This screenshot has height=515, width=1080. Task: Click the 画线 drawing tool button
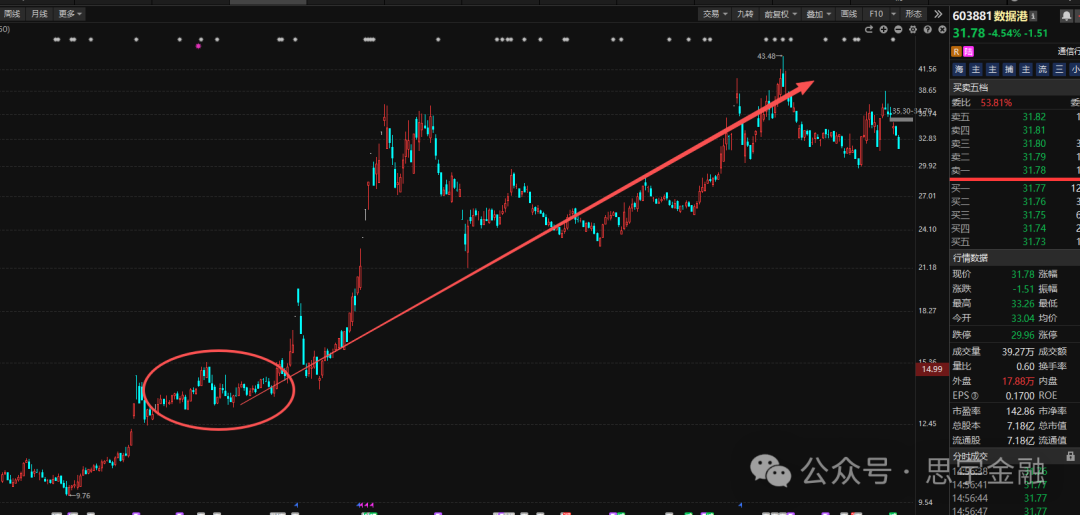(849, 14)
